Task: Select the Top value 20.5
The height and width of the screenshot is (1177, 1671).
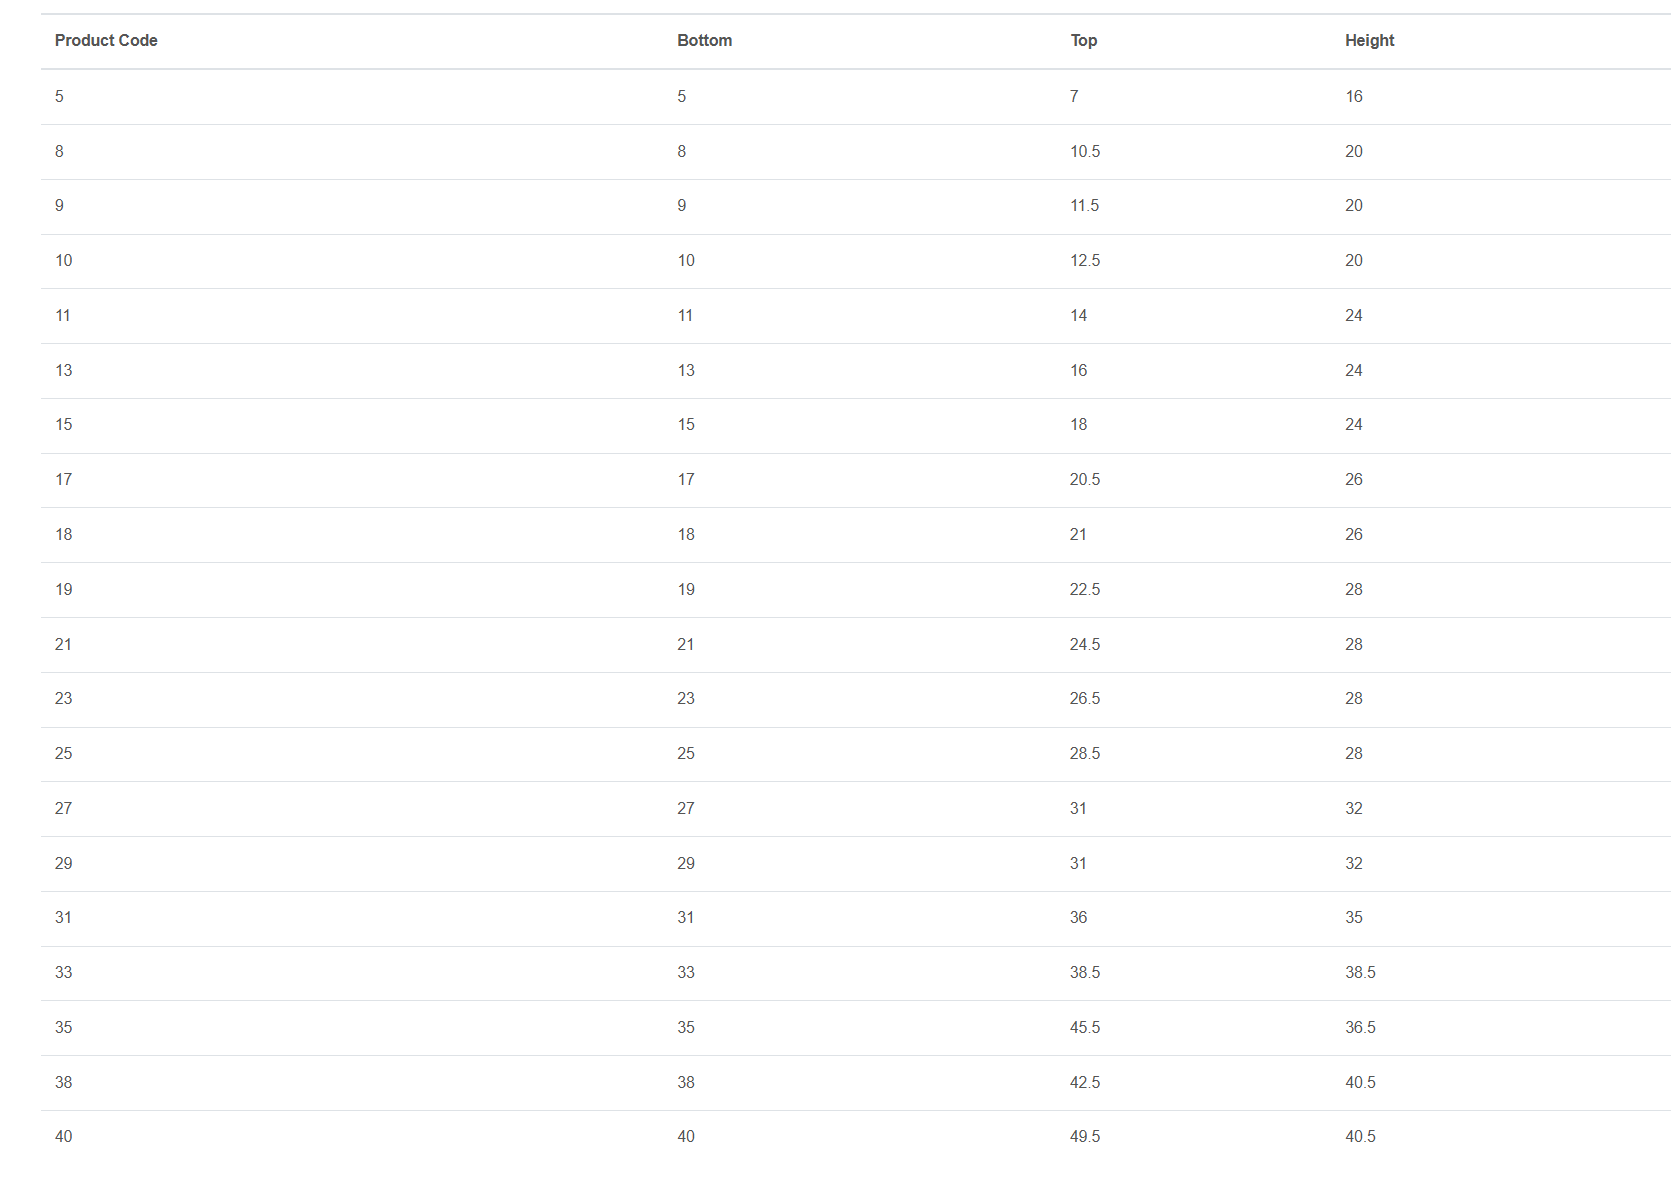Action: [1084, 480]
